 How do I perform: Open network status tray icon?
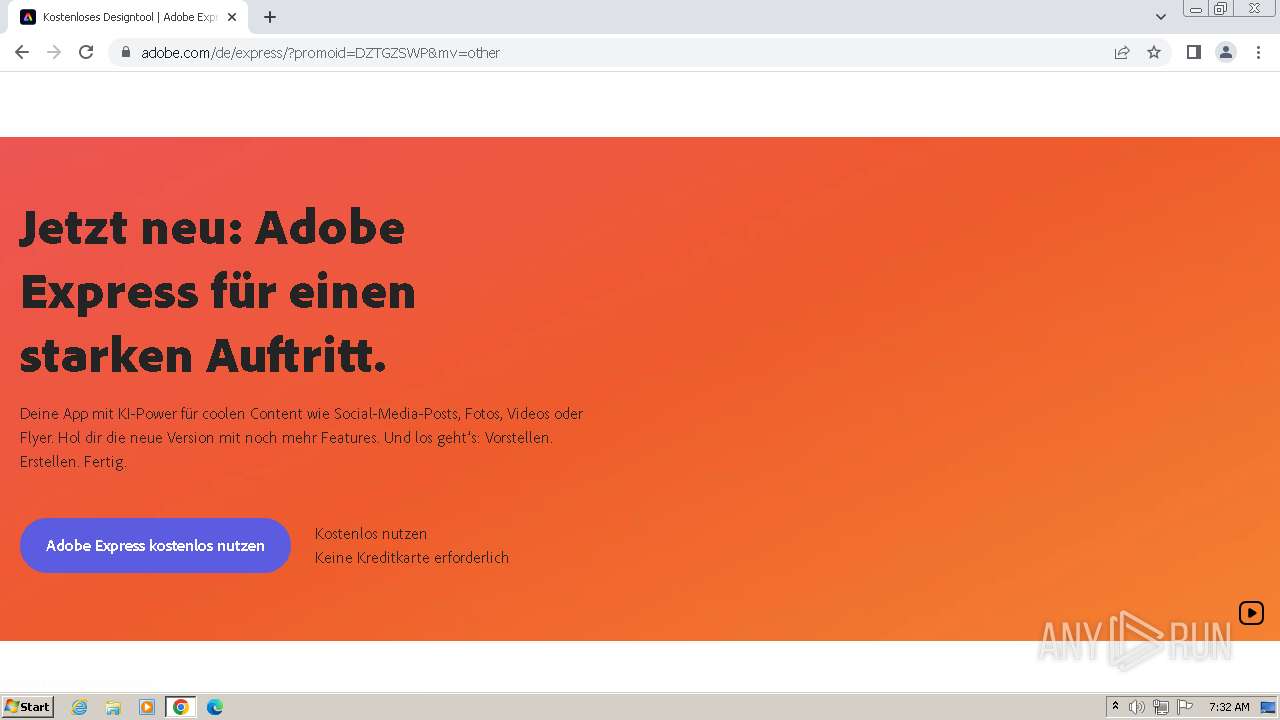(1161, 707)
